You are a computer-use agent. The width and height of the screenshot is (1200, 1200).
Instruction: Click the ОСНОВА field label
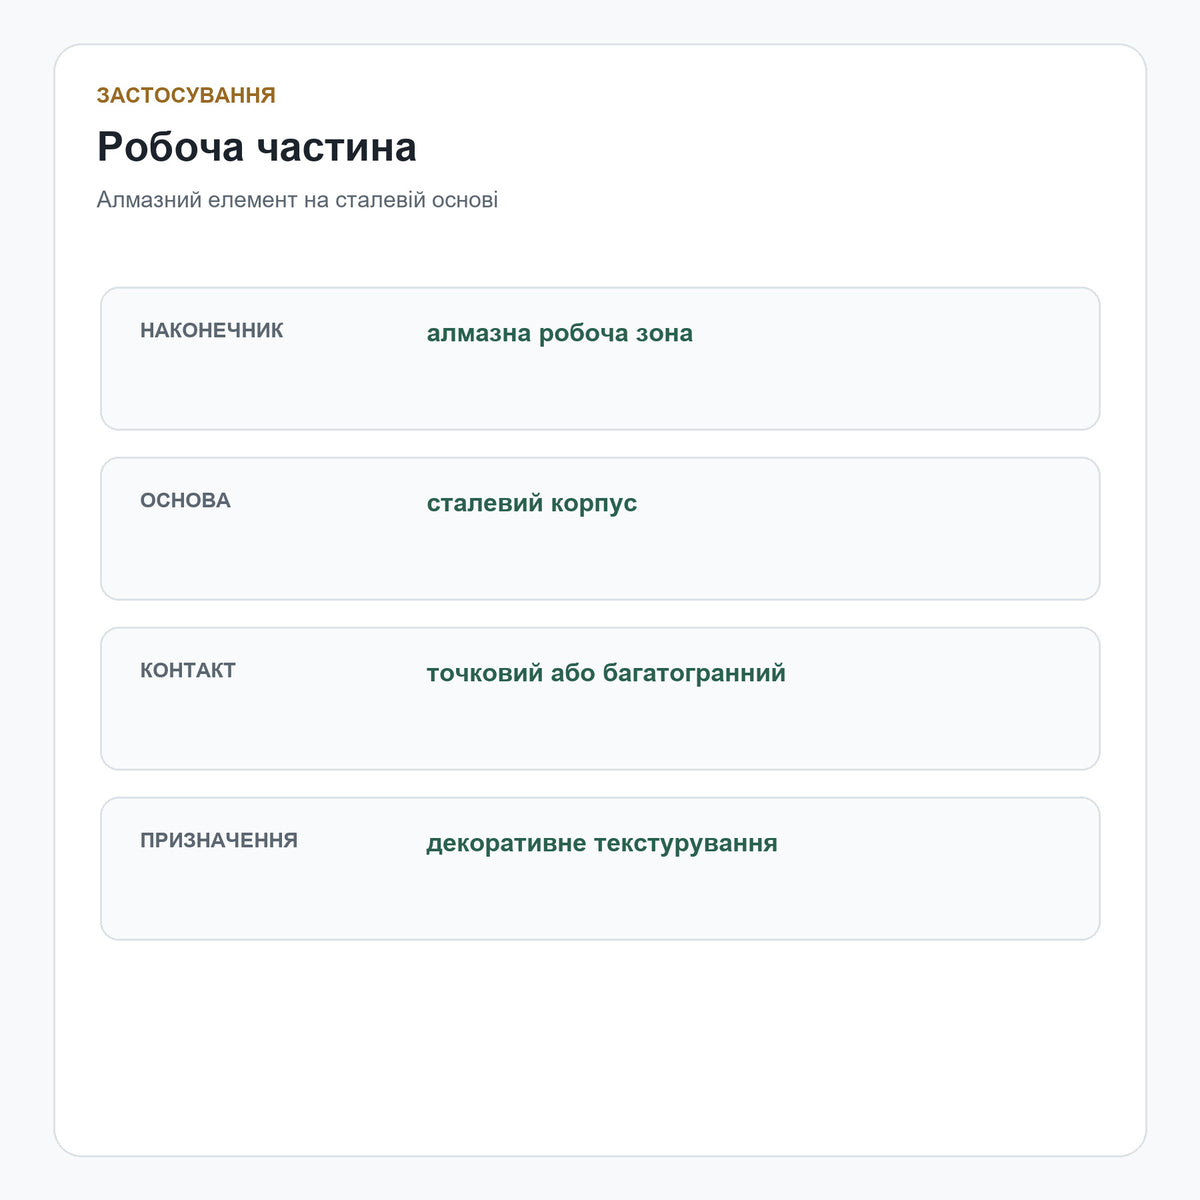coord(185,500)
